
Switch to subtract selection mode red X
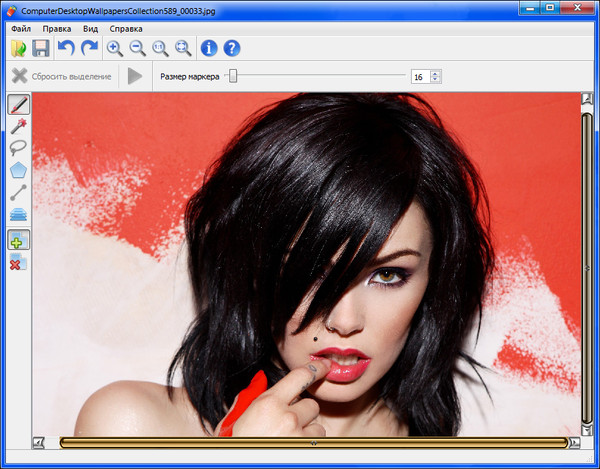[x=18, y=262]
